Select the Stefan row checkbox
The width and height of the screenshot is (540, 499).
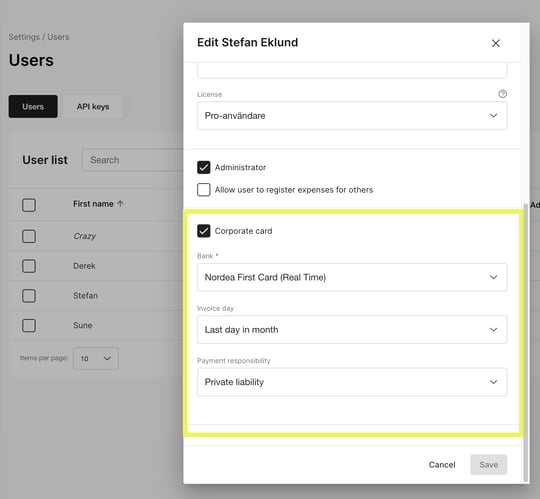(29, 295)
